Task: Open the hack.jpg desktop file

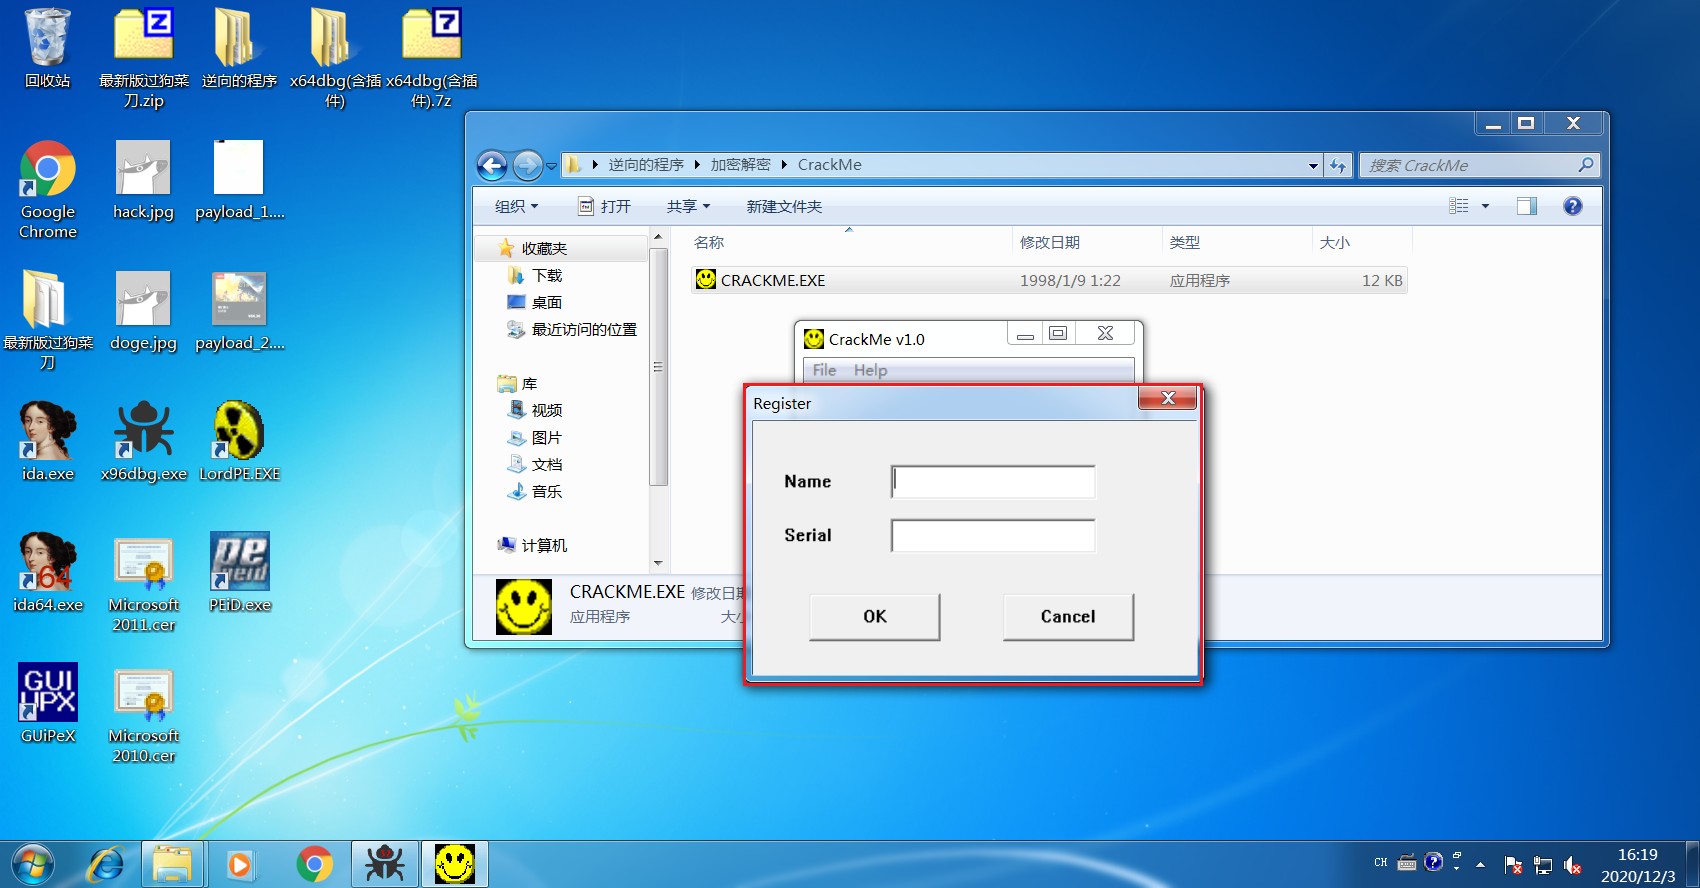Action: point(143,180)
